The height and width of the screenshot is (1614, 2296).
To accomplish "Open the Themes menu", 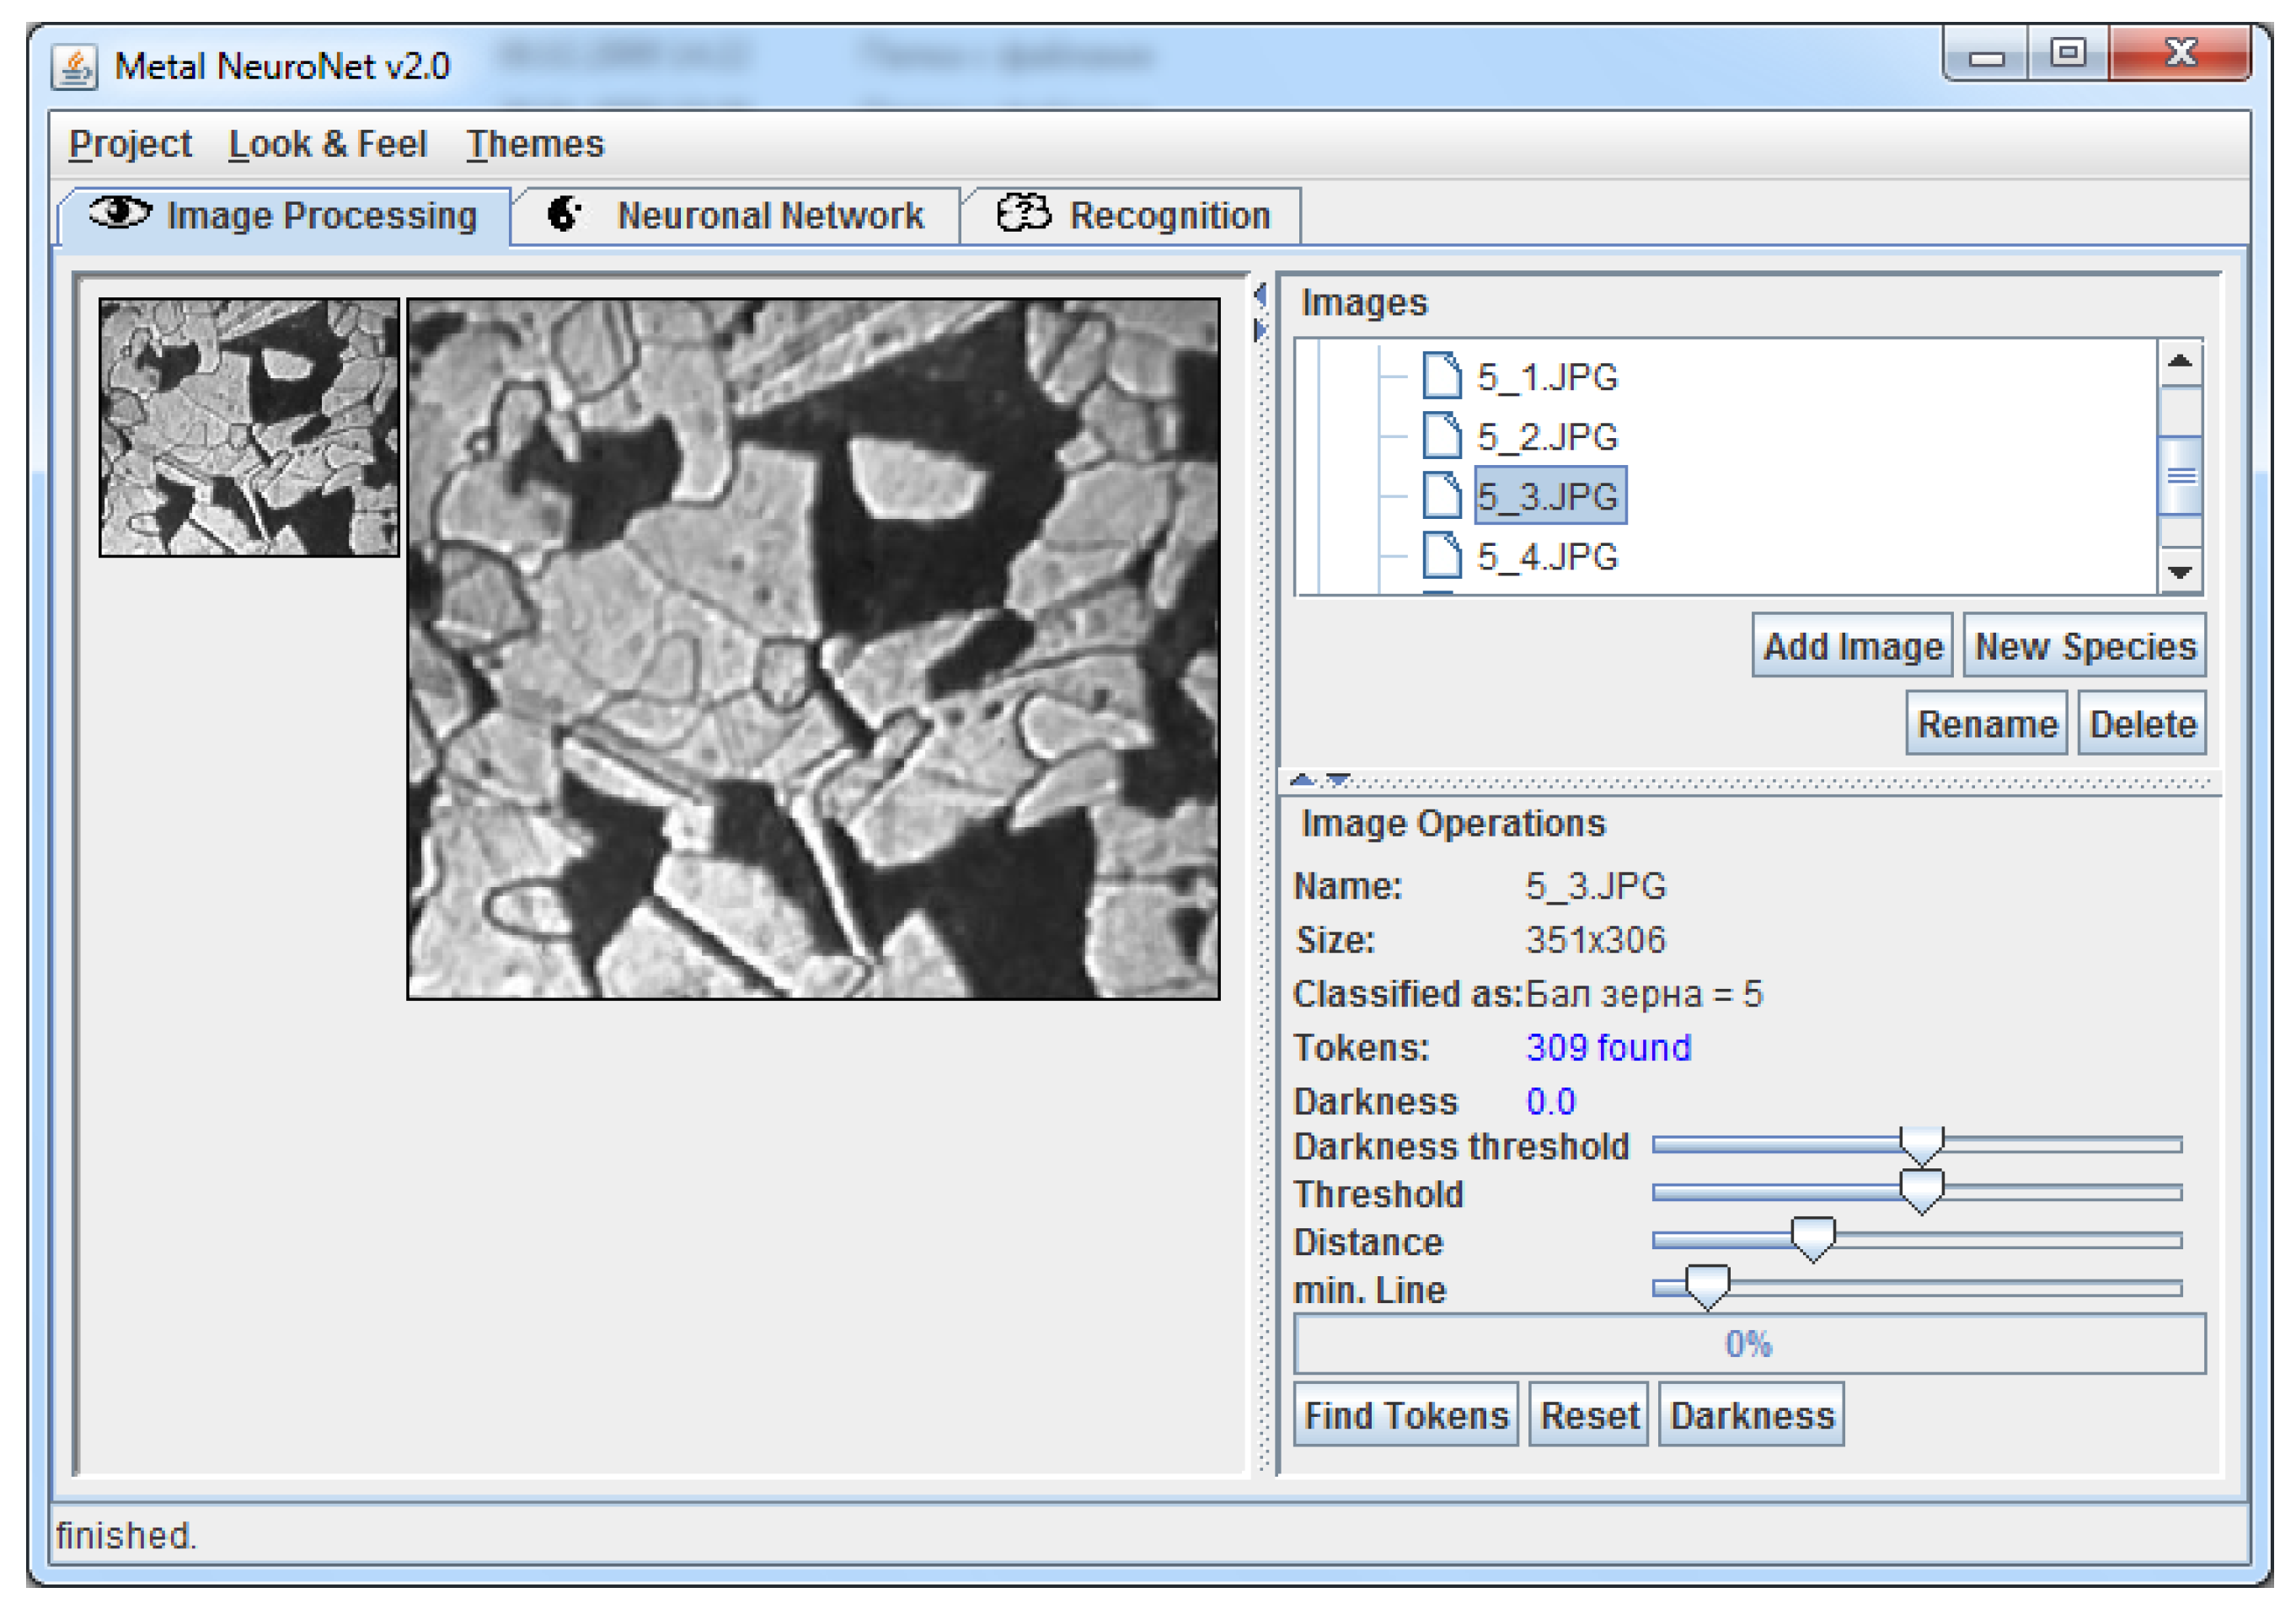I will (535, 144).
